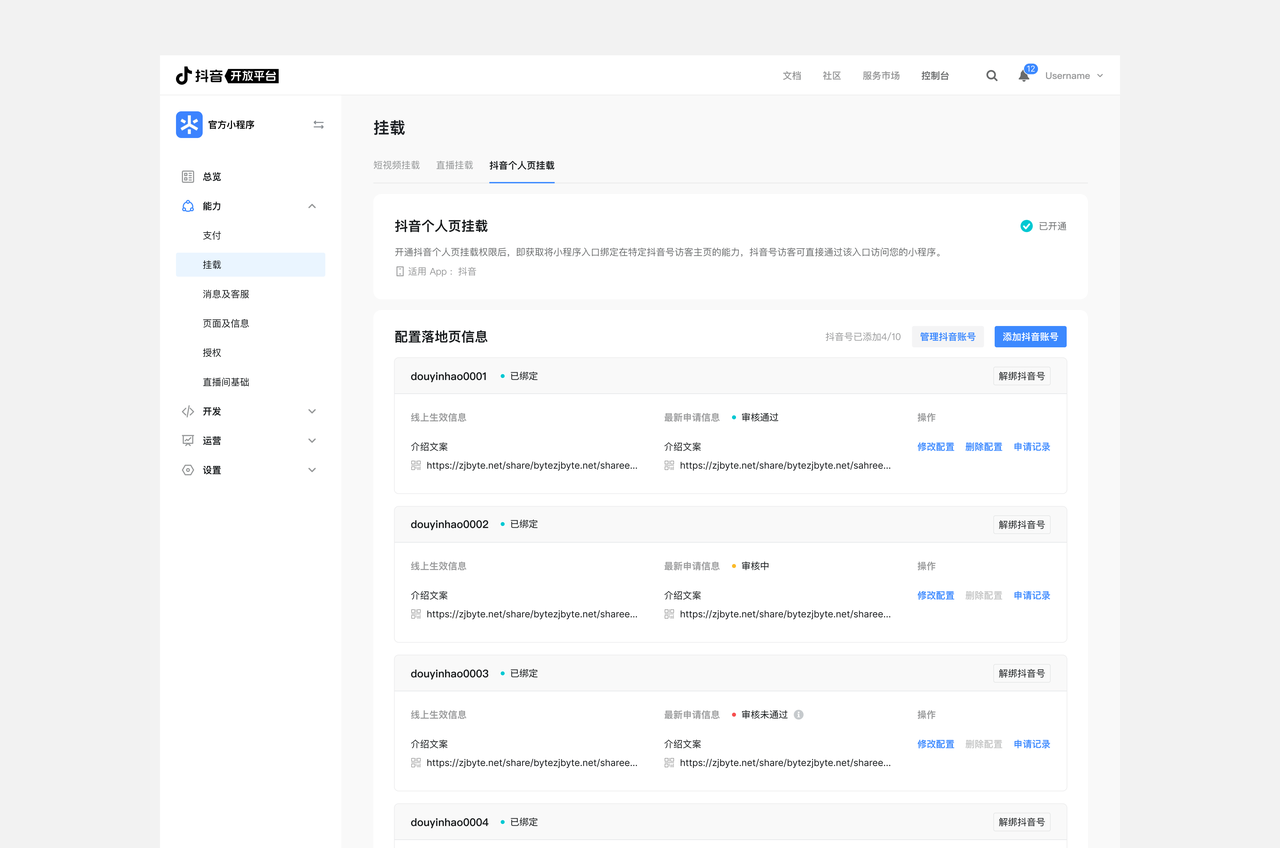Click douyinhao0002 最新申请信息 URL text
The width and height of the screenshot is (1280, 848).
click(x=785, y=614)
